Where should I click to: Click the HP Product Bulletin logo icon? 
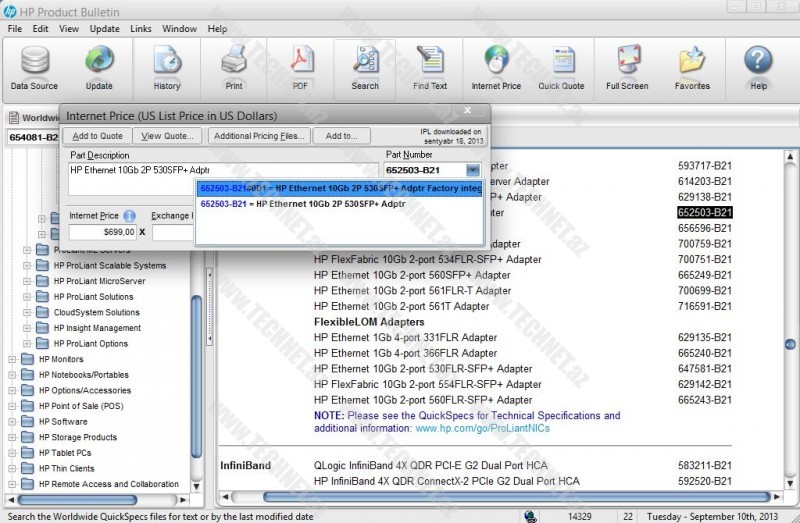tap(10, 12)
